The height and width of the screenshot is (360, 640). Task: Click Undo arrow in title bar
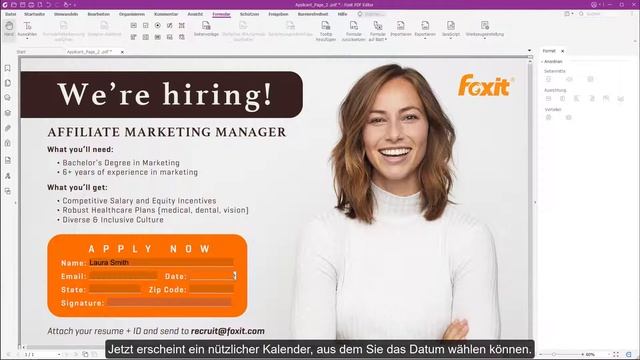49,4
